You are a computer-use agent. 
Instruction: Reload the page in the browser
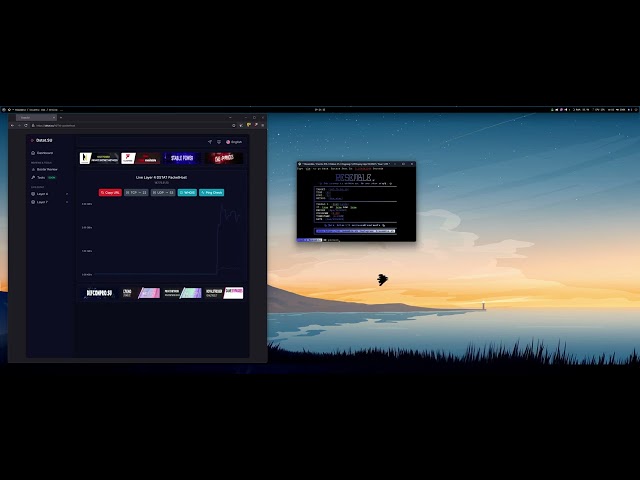pos(26,125)
